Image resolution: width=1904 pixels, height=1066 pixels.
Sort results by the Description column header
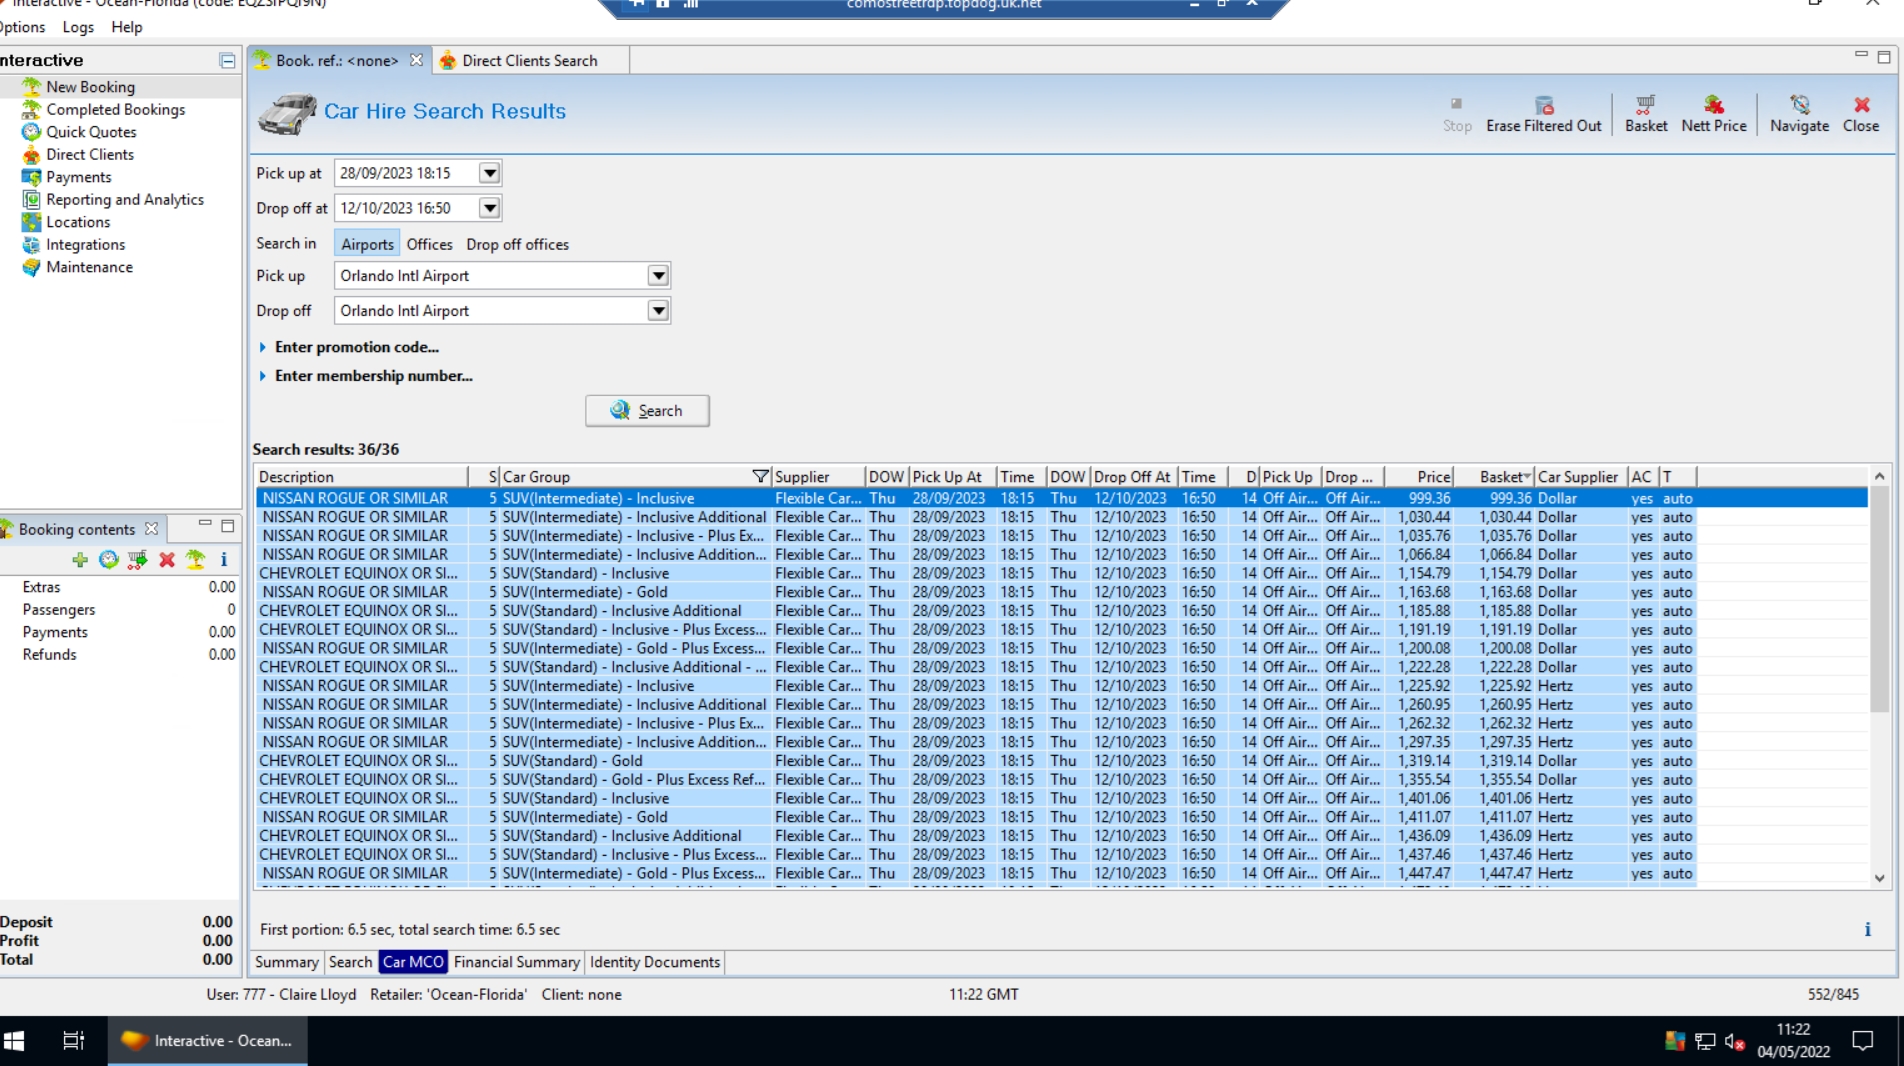[x=362, y=477]
